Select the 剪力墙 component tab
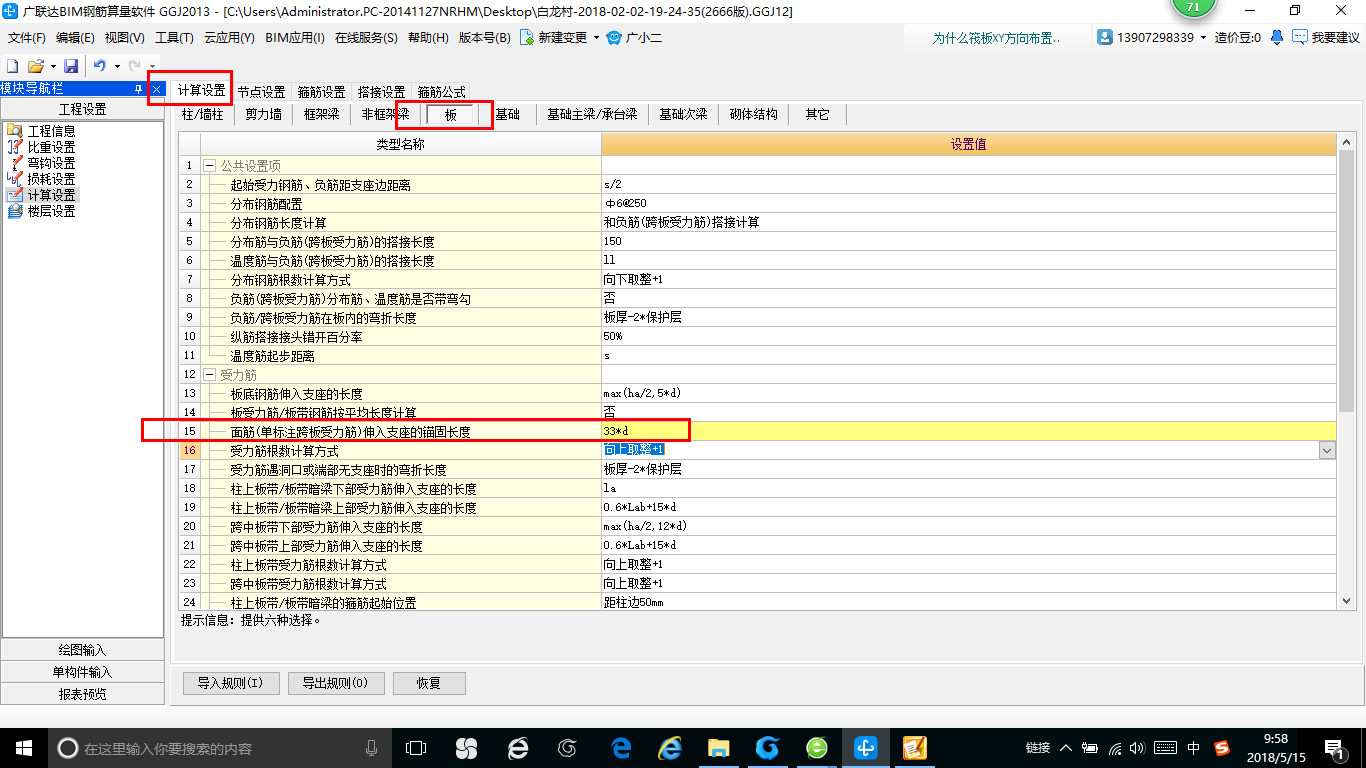Screen dimensions: 1366x768 [x=264, y=115]
